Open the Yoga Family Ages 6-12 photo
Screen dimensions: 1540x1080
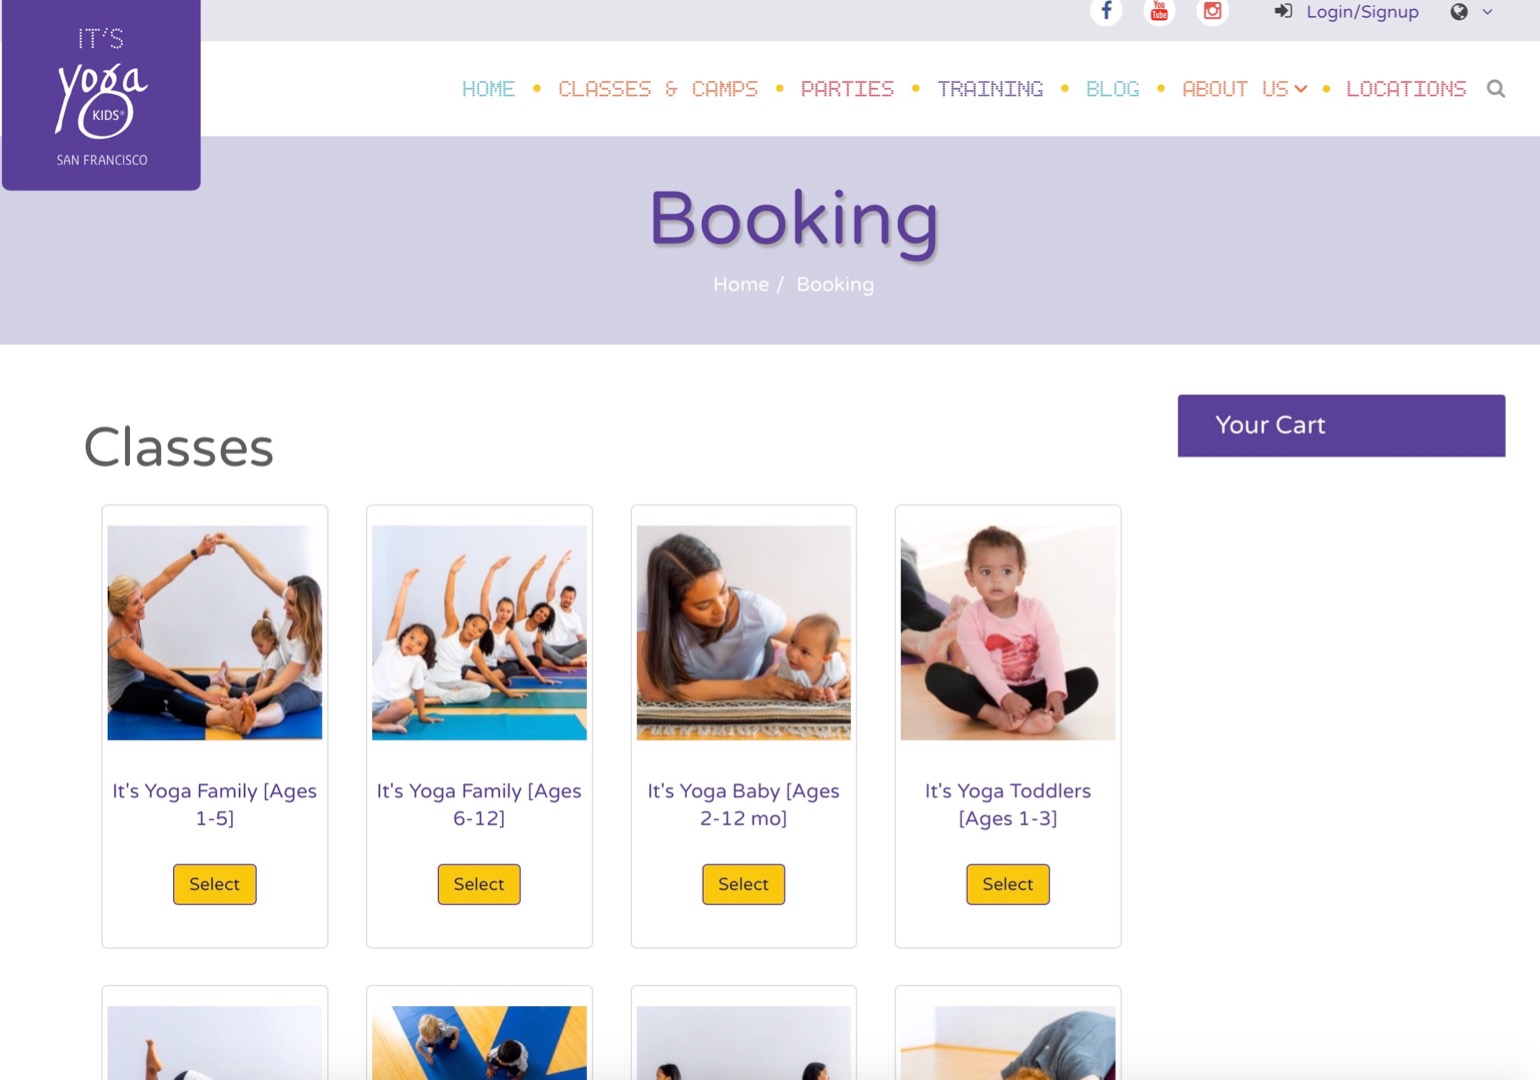(x=479, y=633)
